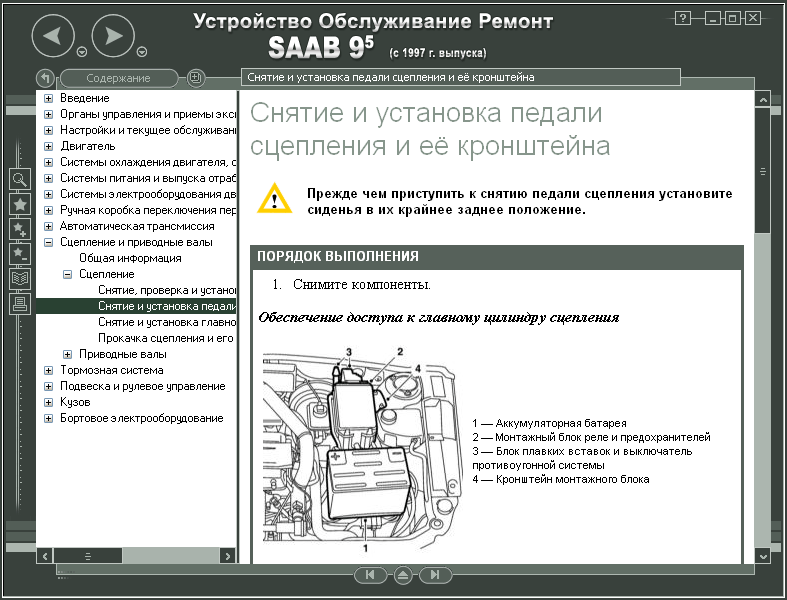The image size is (787, 600).
Task: Open the bookmarks star icon
Action: [x=20, y=204]
